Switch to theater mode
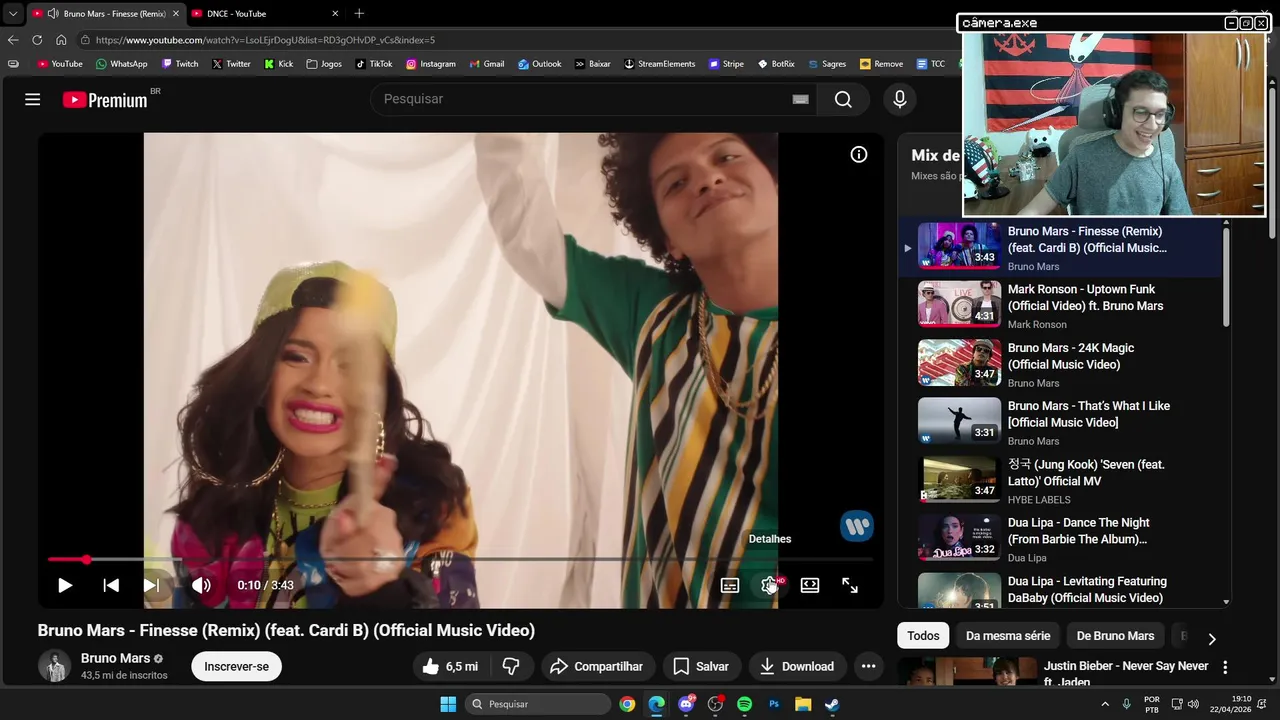This screenshot has width=1280, height=720. coord(810,585)
